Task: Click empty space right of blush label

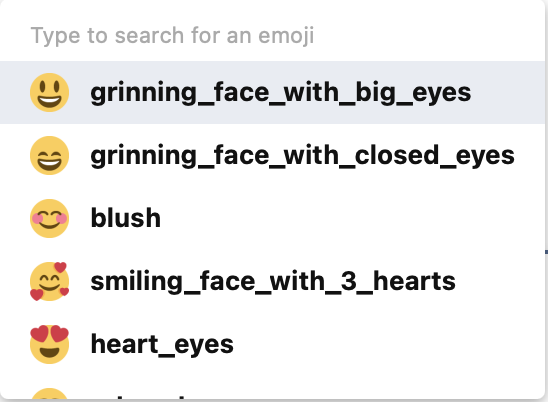Action: [349, 218]
